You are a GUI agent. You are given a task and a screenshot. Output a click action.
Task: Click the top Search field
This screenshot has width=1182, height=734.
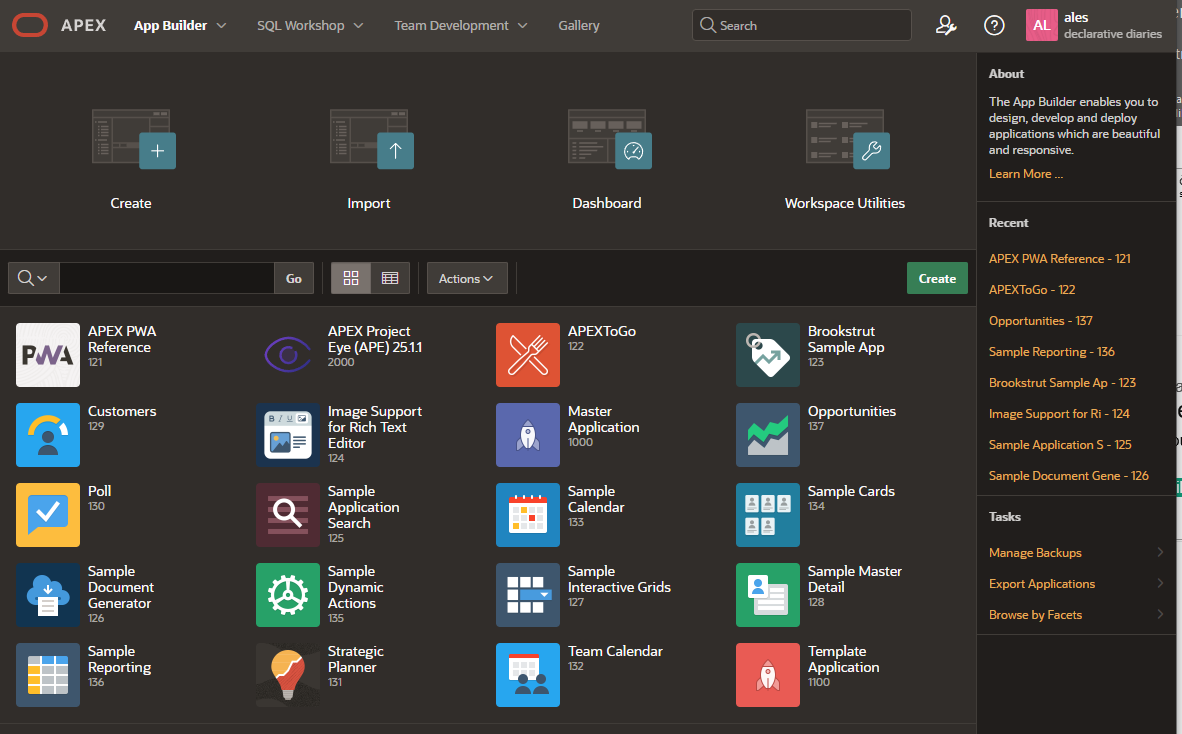(x=801, y=25)
